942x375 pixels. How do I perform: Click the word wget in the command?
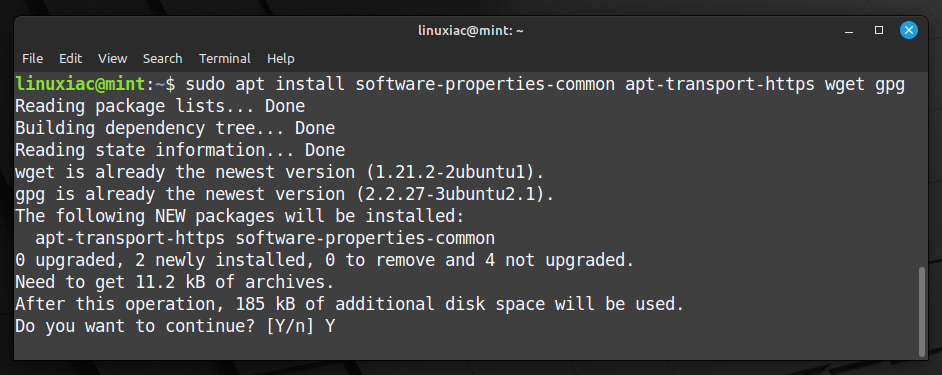point(845,84)
